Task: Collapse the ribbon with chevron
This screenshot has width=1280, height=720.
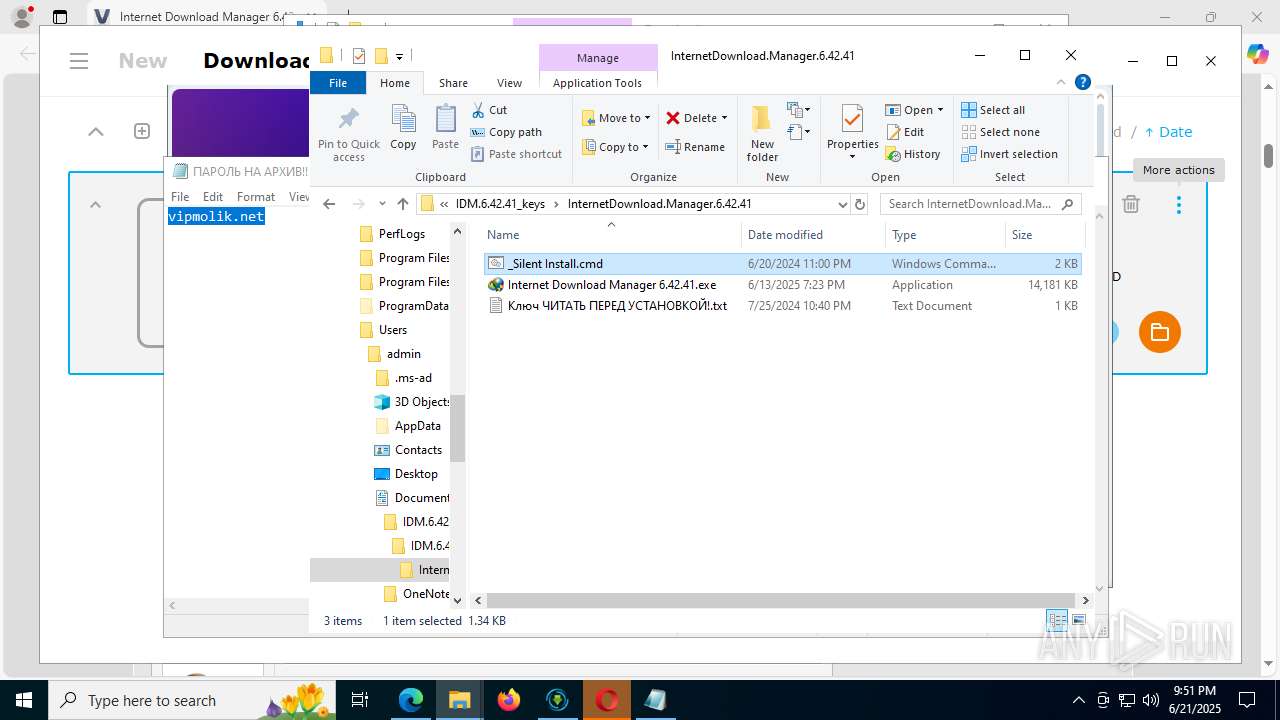Action: [x=1061, y=83]
